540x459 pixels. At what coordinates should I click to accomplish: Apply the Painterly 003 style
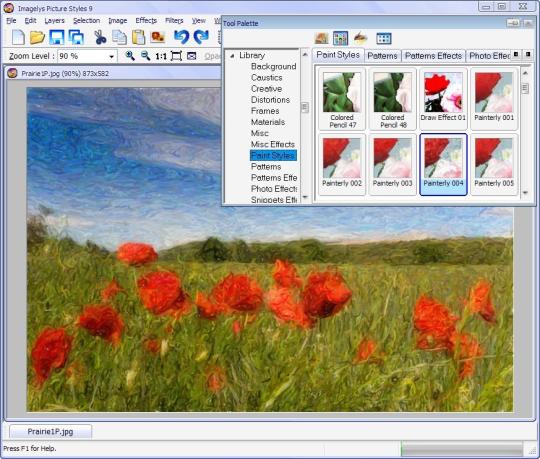(x=393, y=165)
